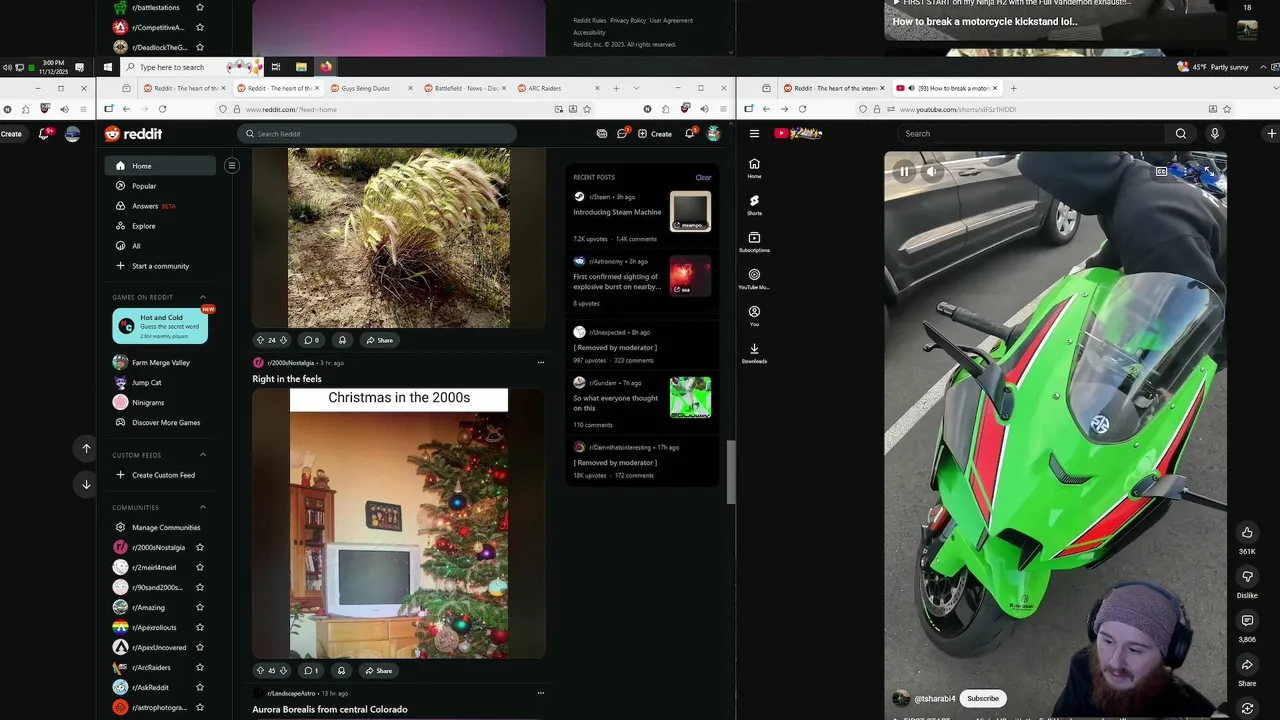
Task: Open comments on Right in the feels post
Action: tap(311, 671)
